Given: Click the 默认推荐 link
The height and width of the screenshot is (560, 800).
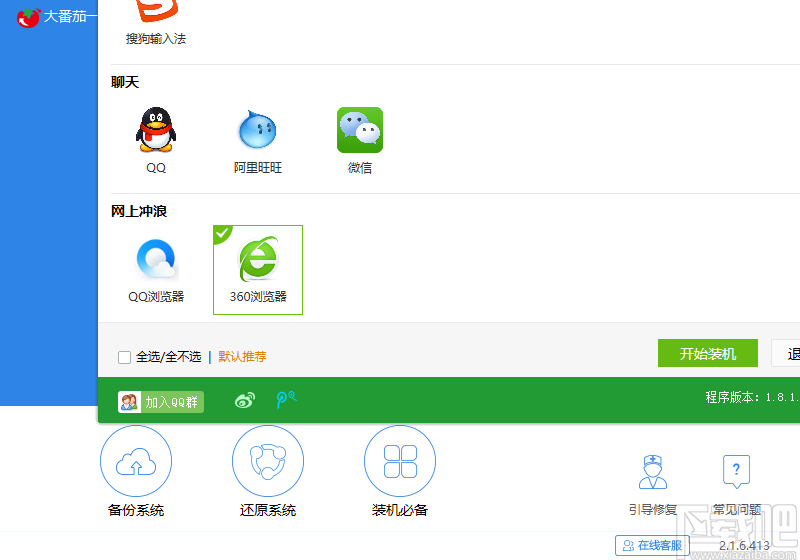Looking at the screenshot, I should point(242,357).
